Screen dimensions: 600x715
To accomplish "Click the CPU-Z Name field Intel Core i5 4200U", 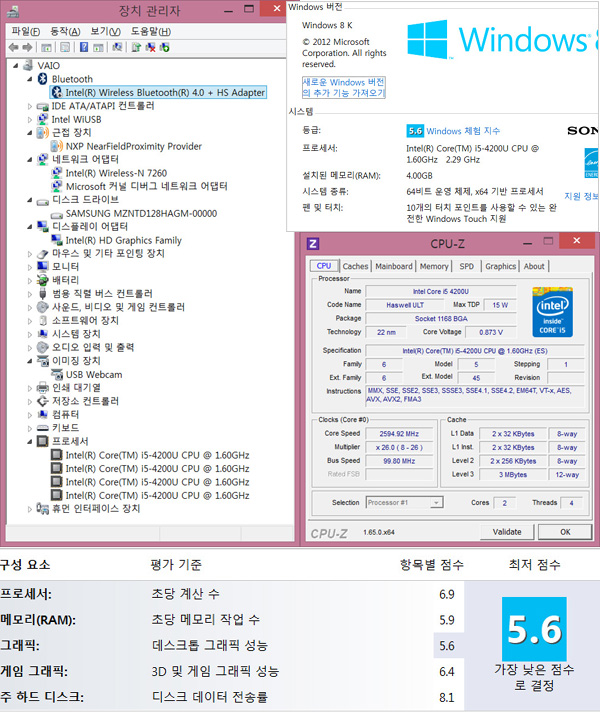I will point(441,291).
